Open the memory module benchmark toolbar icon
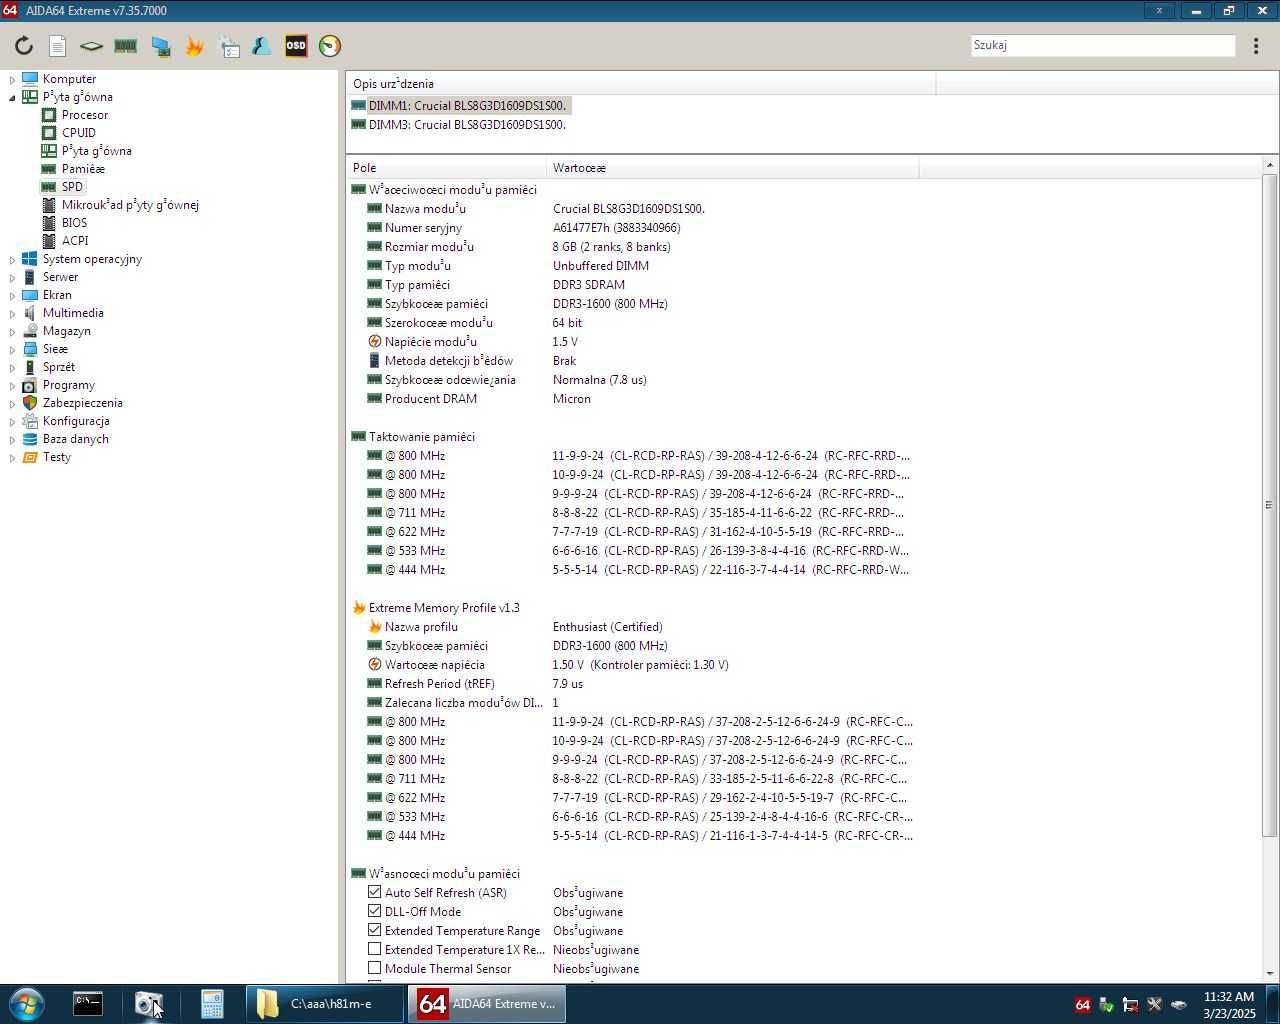 tap(125, 46)
